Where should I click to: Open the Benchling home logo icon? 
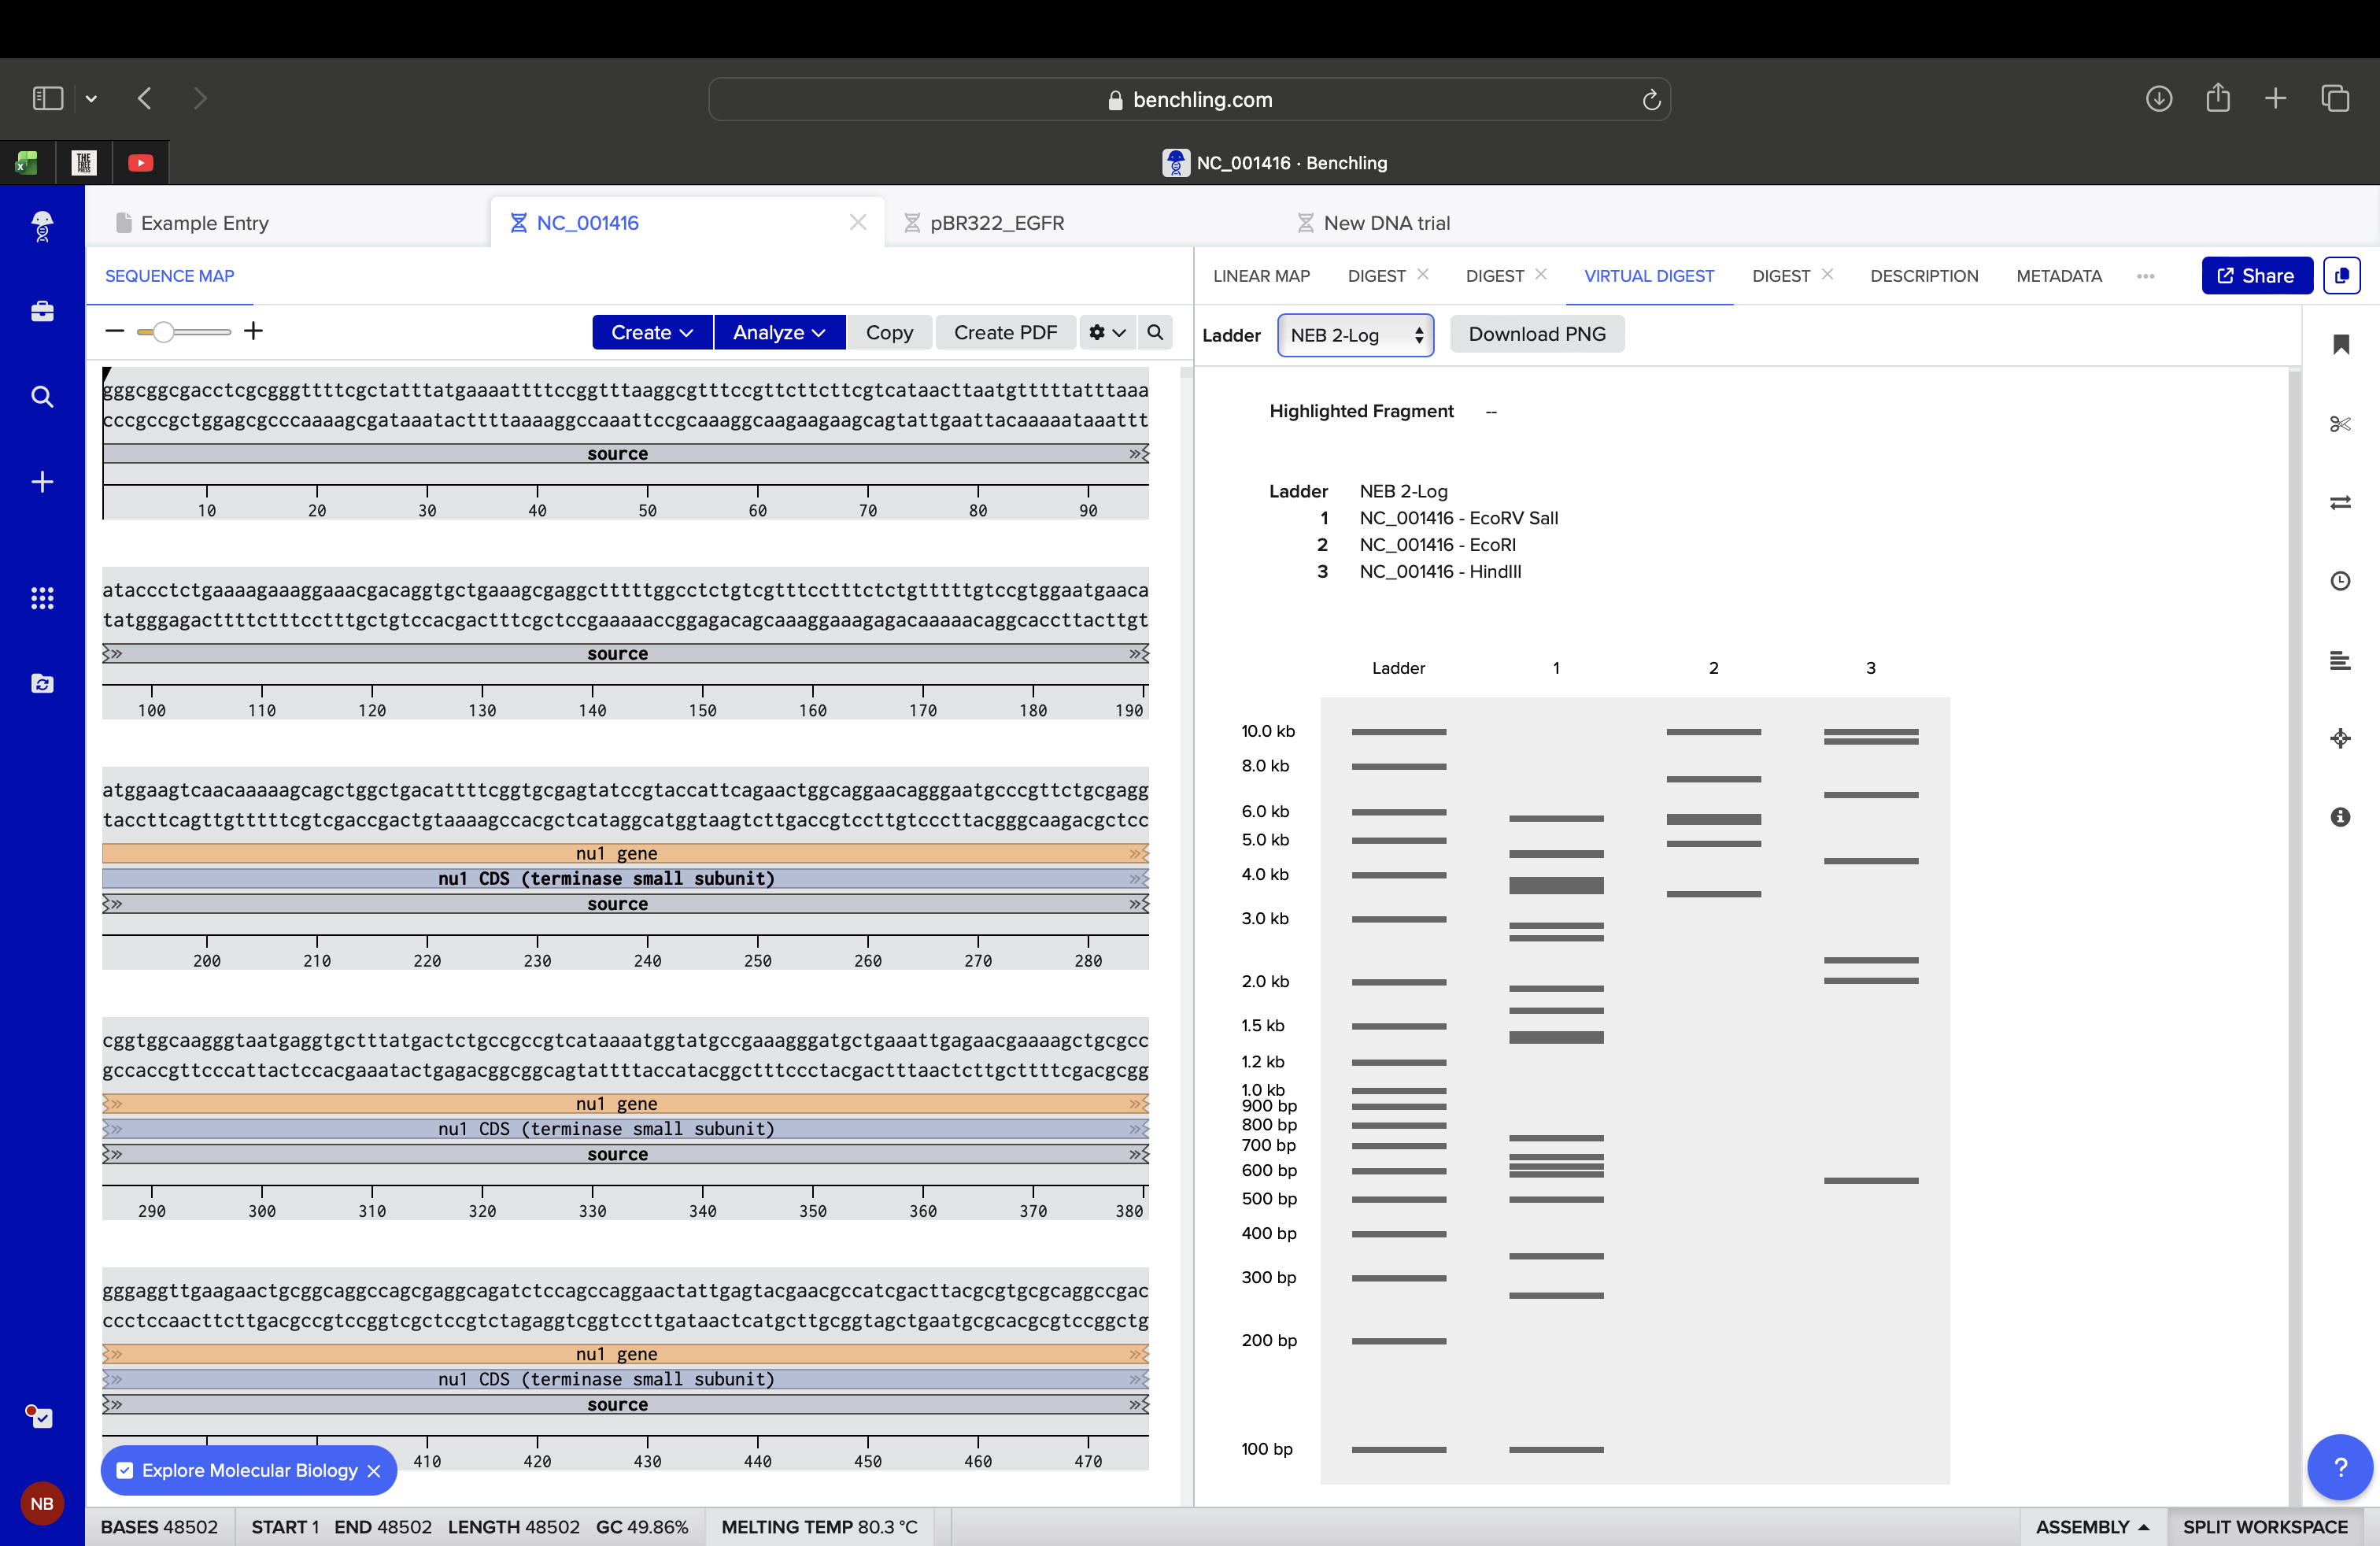pyautogui.click(x=42, y=226)
